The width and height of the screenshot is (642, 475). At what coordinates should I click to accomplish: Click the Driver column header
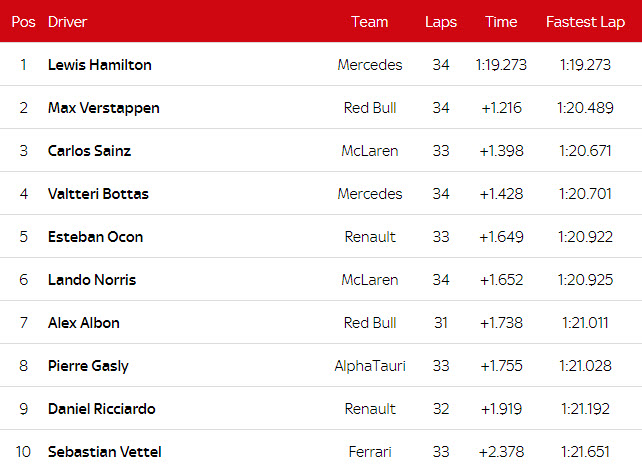[67, 21]
